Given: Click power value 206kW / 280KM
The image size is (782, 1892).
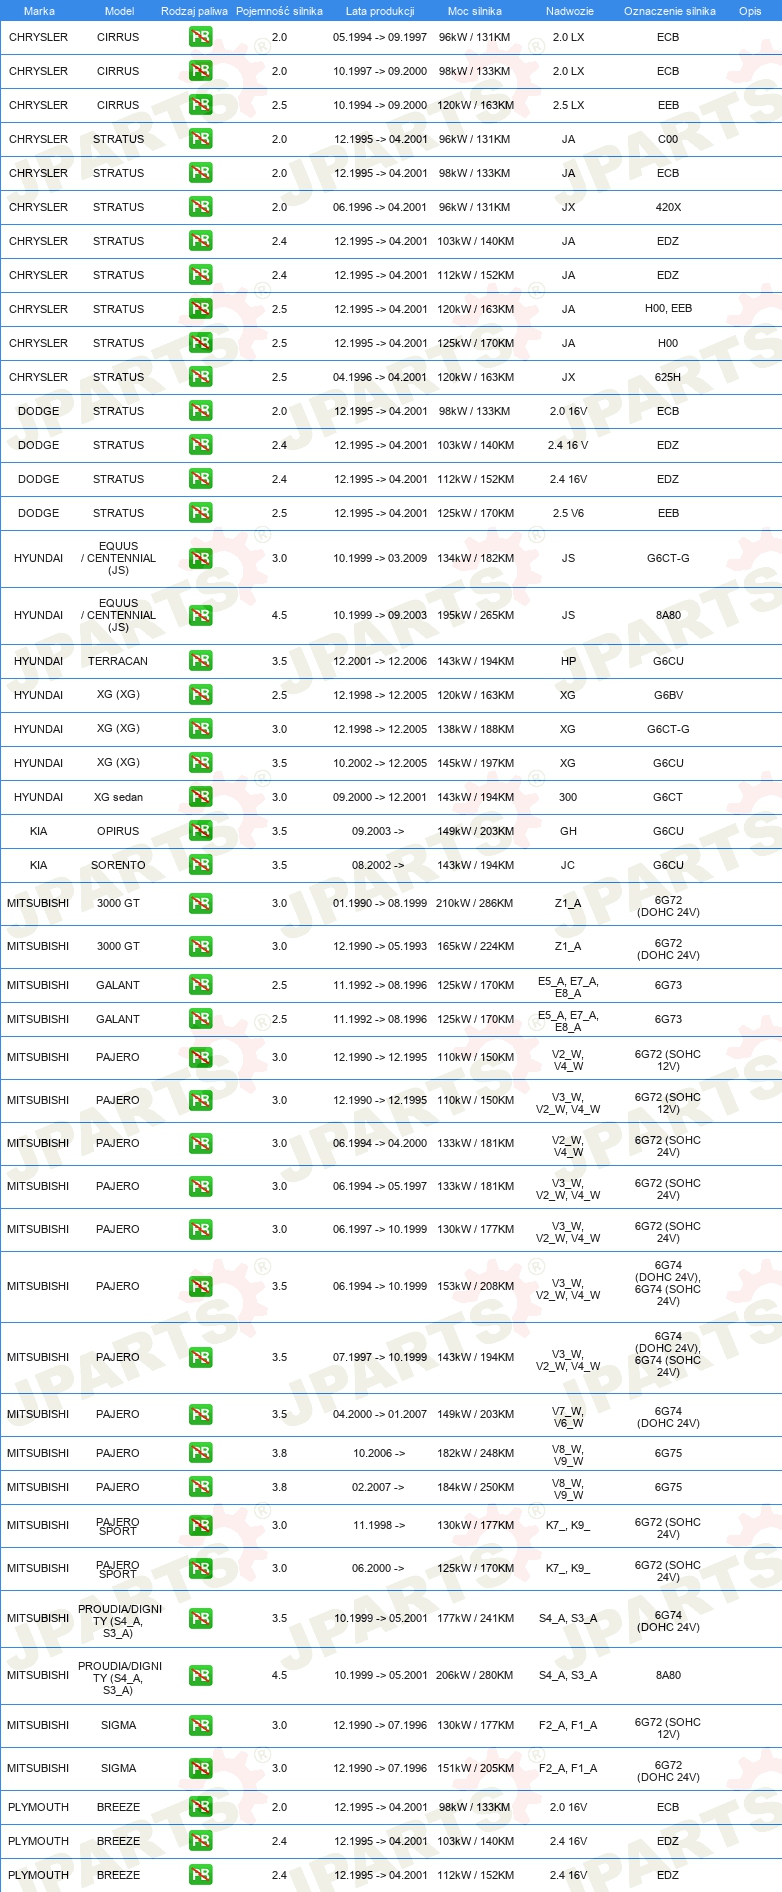Looking at the screenshot, I should (x=475, y=1675).
